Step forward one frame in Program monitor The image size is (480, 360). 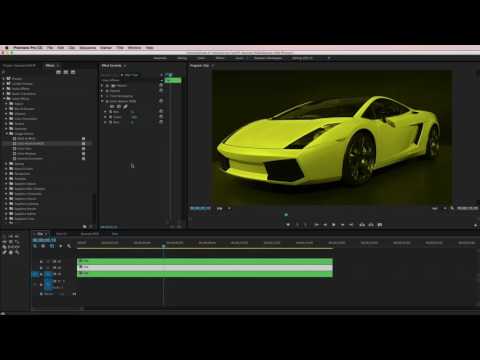tap(342, 225)
